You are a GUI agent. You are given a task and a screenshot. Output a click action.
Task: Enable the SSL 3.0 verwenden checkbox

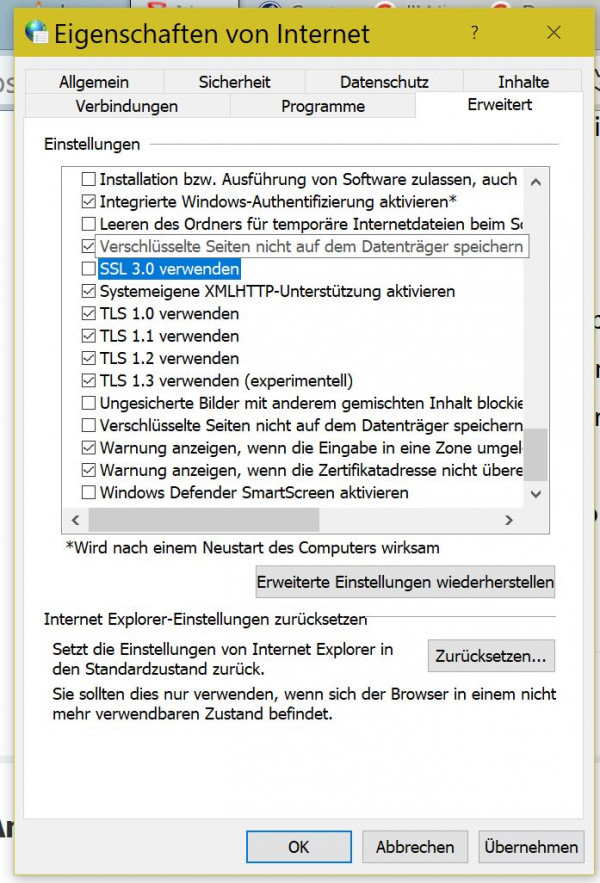coord(88,269)
